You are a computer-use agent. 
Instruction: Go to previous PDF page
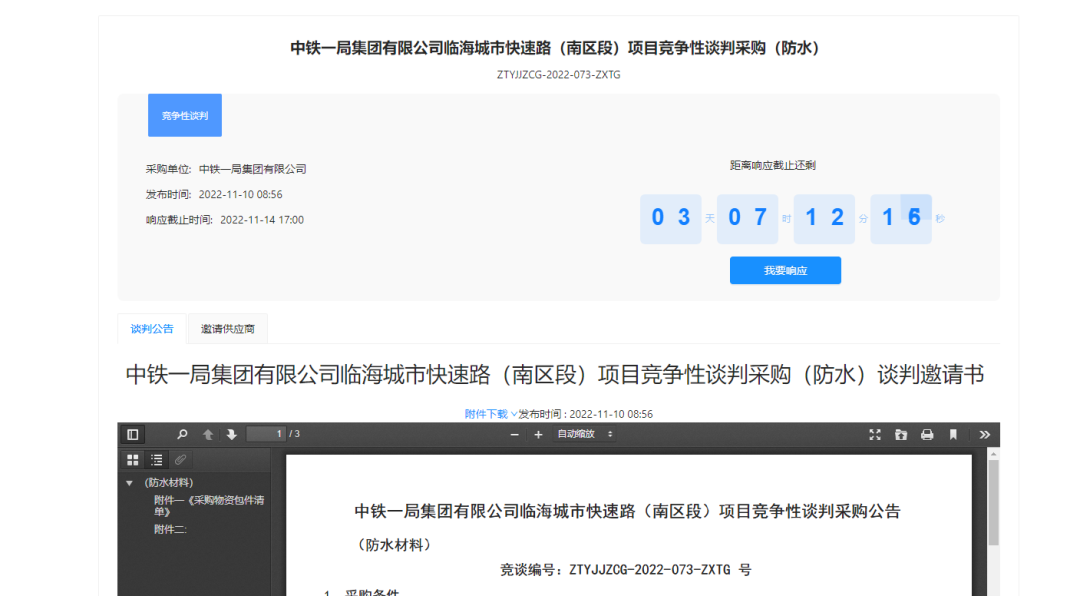(x=208, y=434)
